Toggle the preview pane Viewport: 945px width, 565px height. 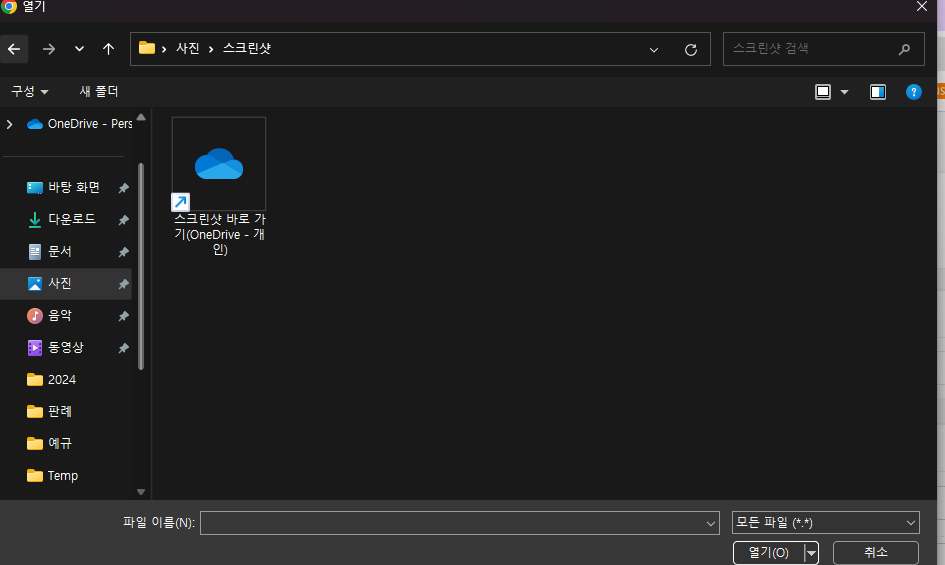tap(878, 92)
